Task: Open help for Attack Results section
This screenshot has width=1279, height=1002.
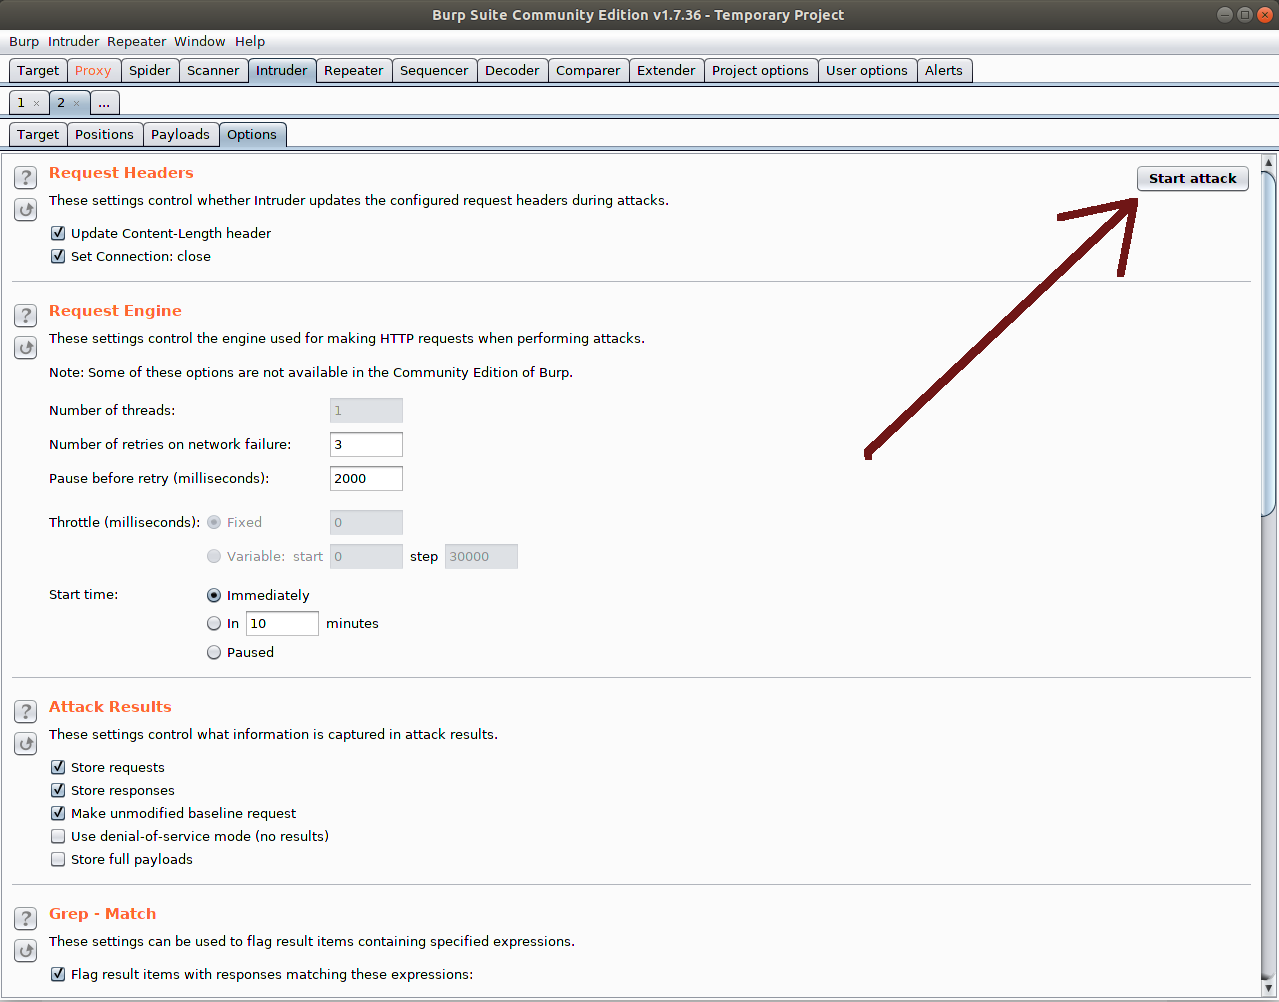Action: pyautogui.click(x=26, y=712)
